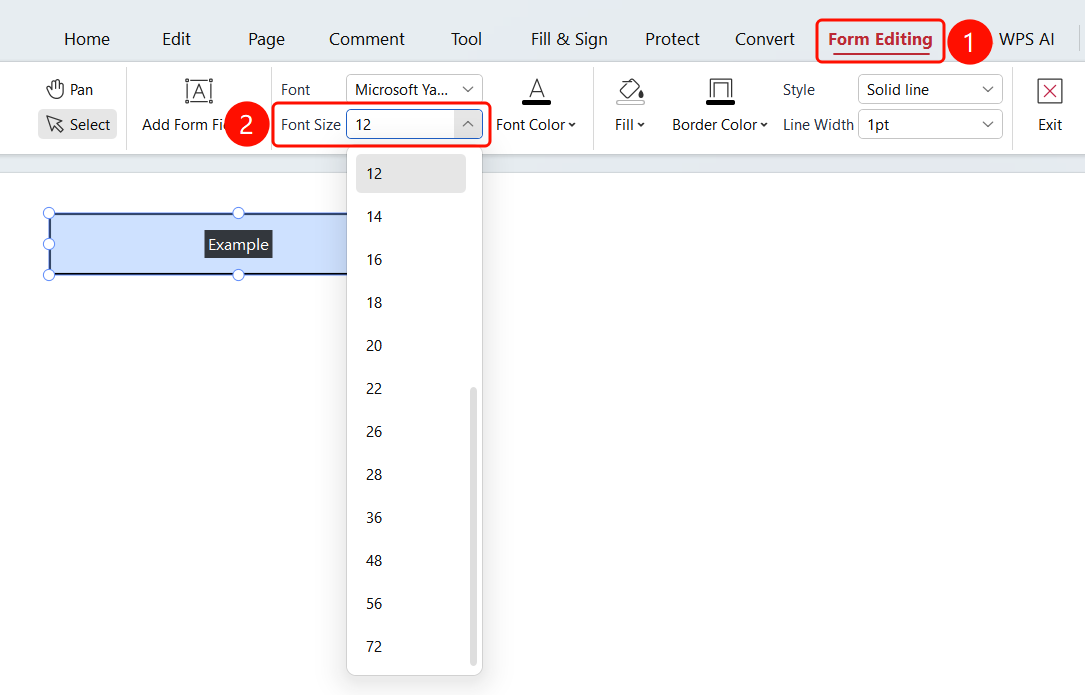1085x695 pixels.
Task: Open the Edit tab
Action: (176, 39)
